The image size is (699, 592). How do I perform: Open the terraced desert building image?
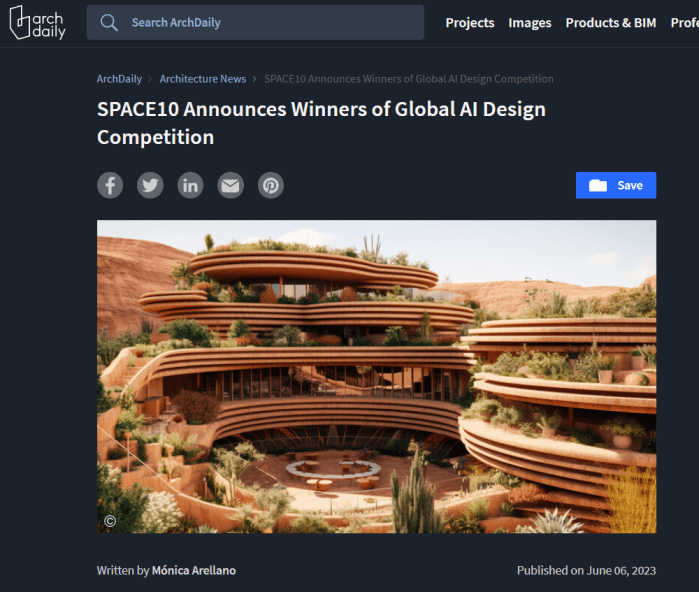[x=376, y=376]
